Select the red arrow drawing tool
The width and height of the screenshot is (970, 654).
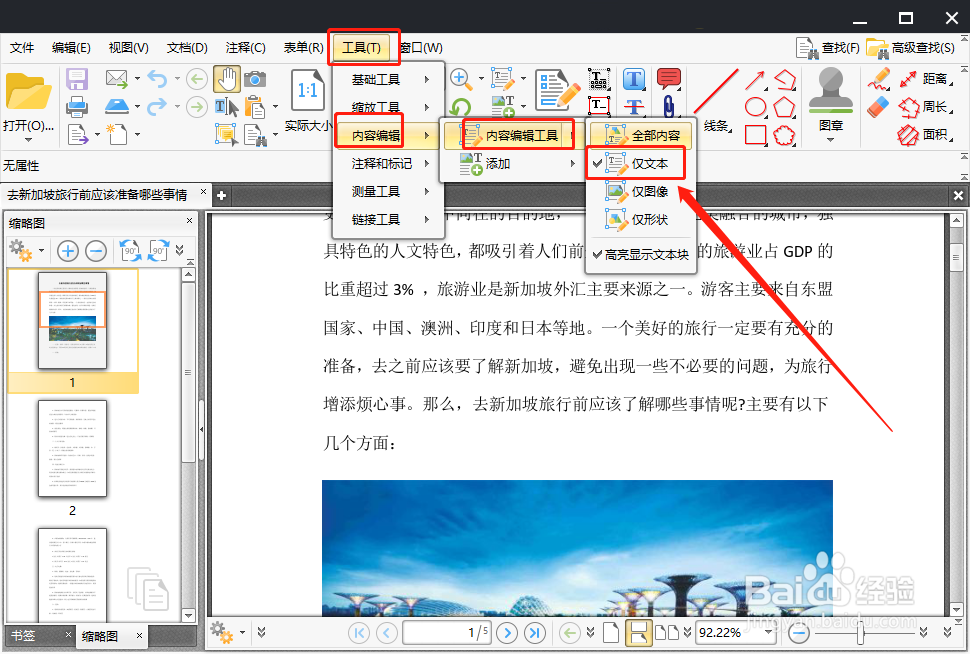tap(755, 80)
